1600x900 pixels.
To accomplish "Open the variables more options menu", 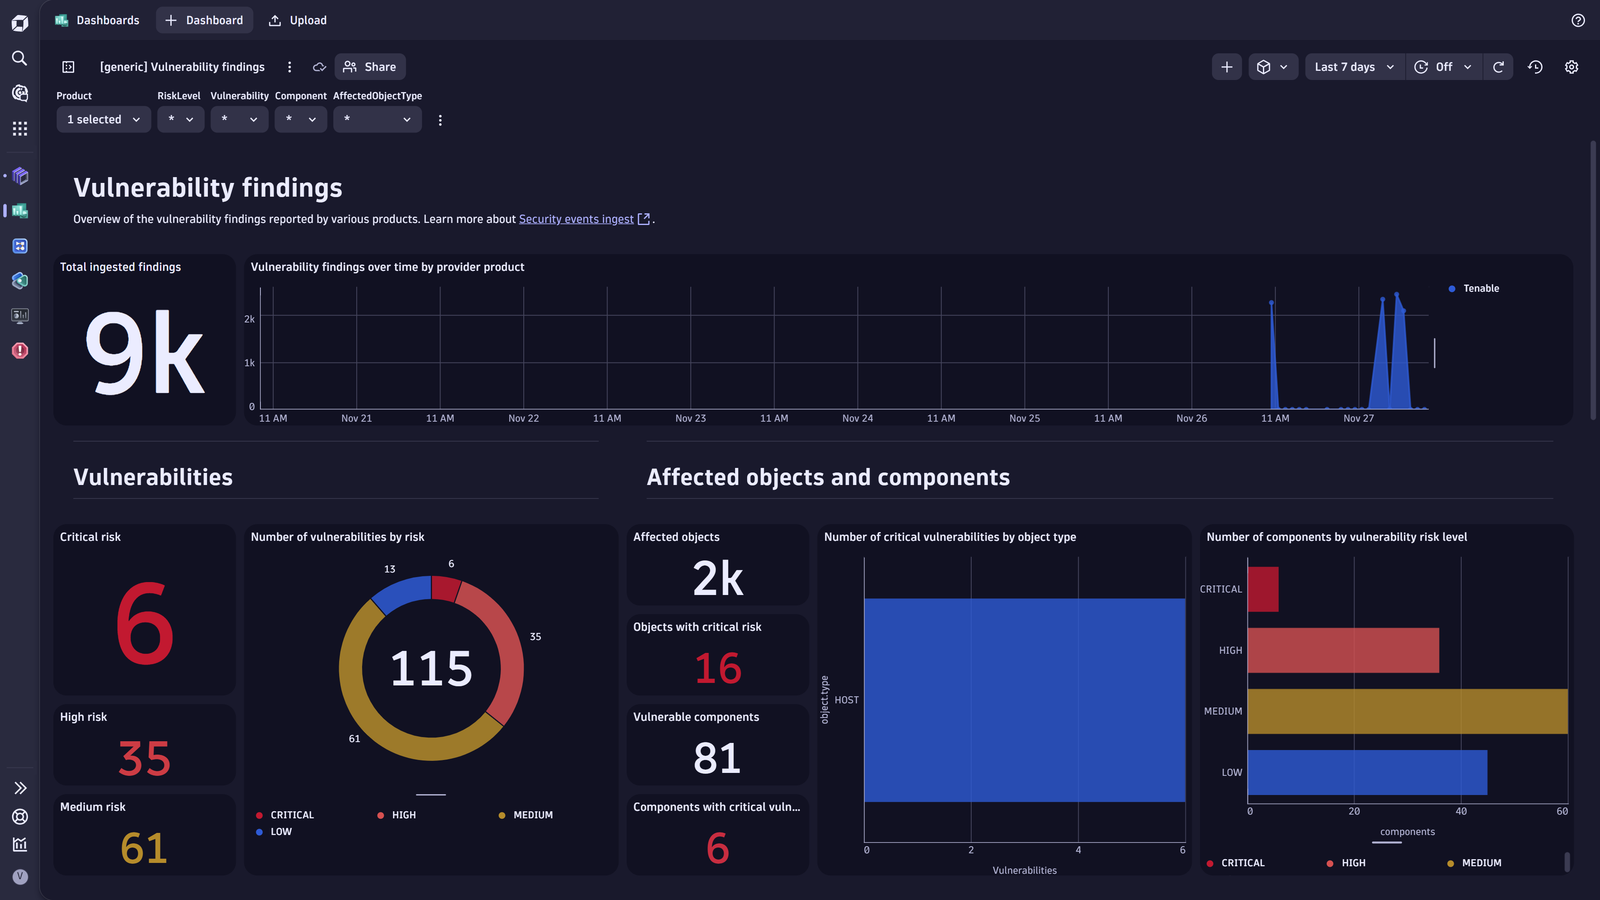I will [440, 120].
